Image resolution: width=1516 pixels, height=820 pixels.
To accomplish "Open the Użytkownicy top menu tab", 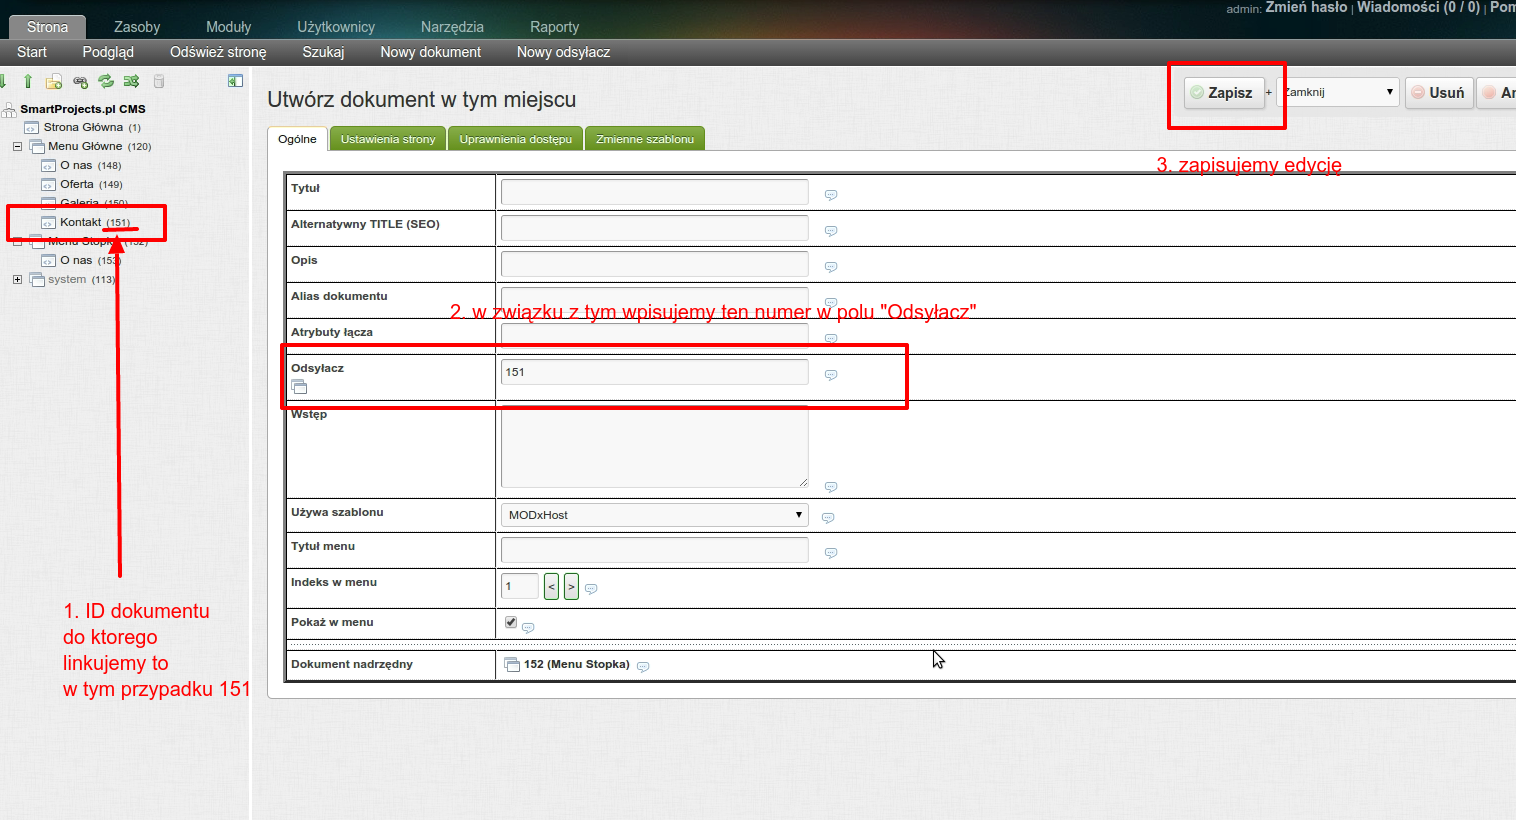I will 336,27.
